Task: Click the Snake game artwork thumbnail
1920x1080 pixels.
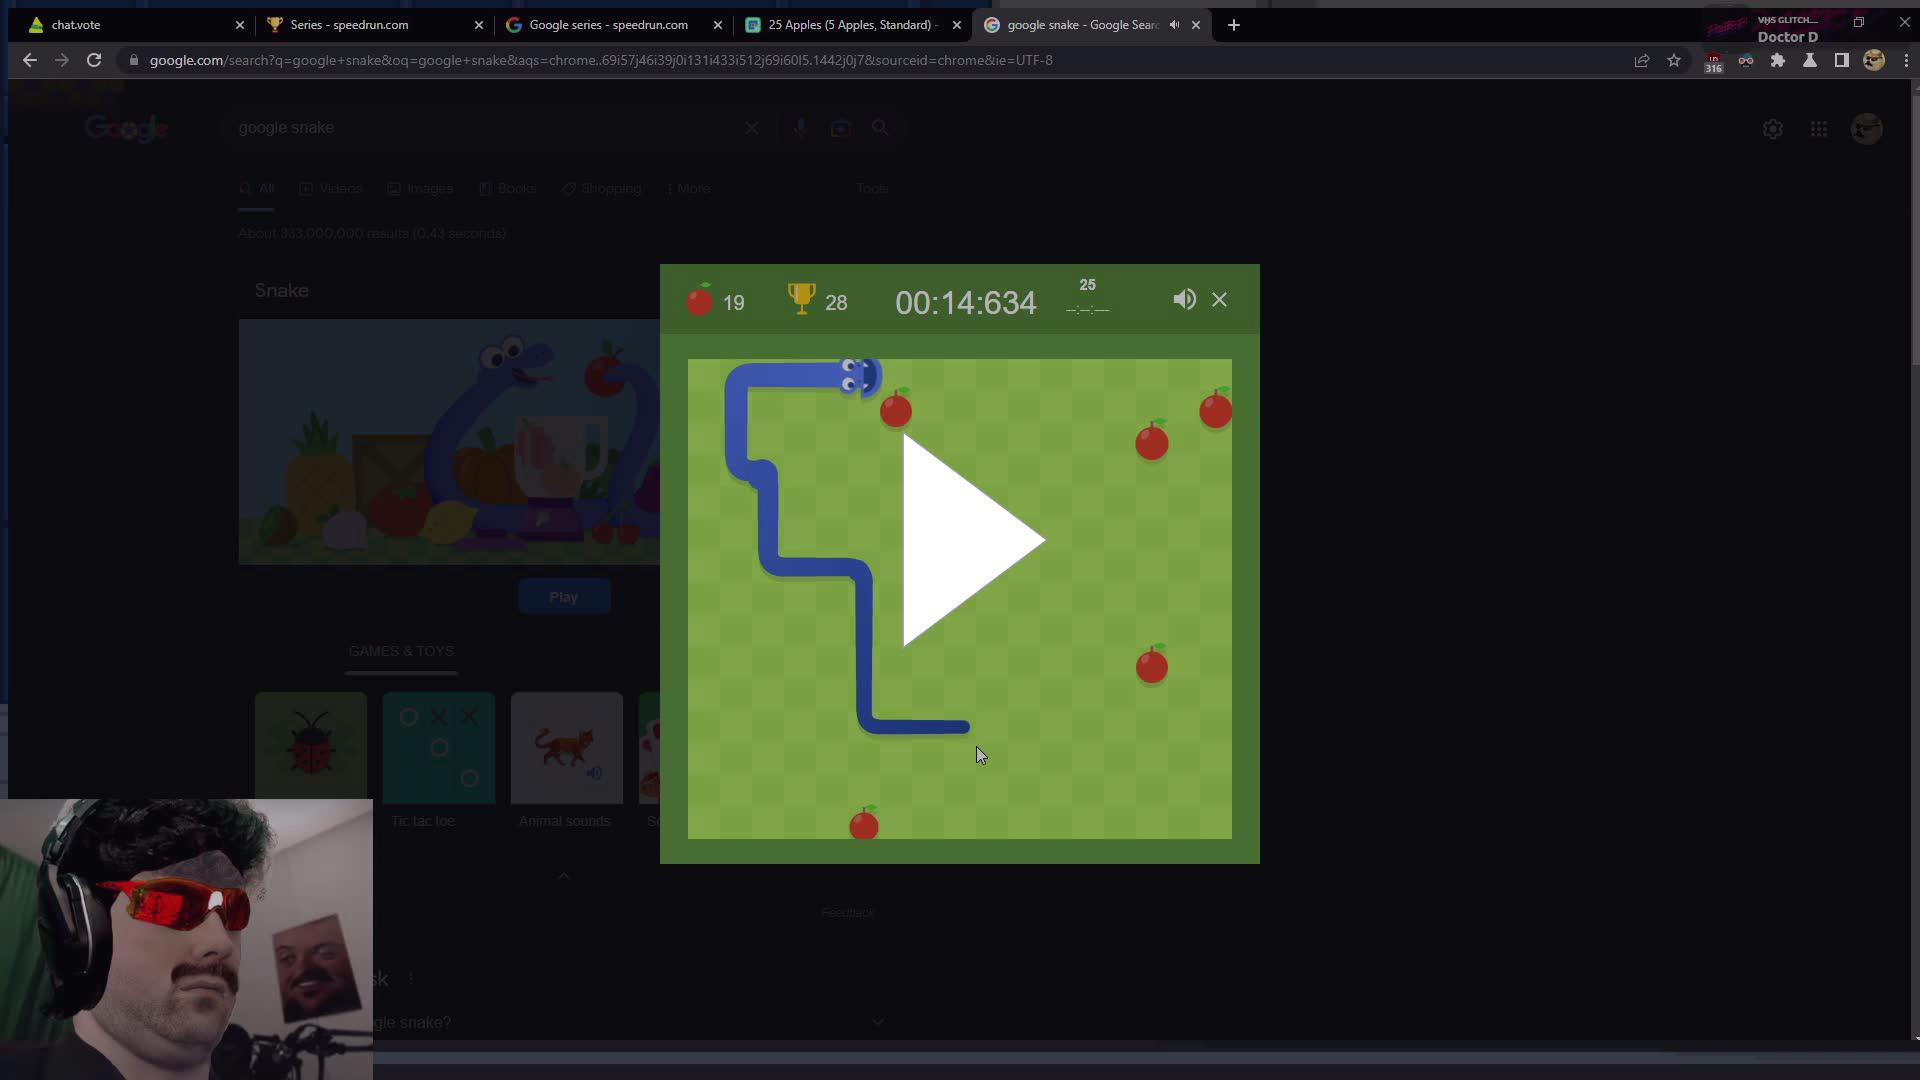Action: point(449,442)
